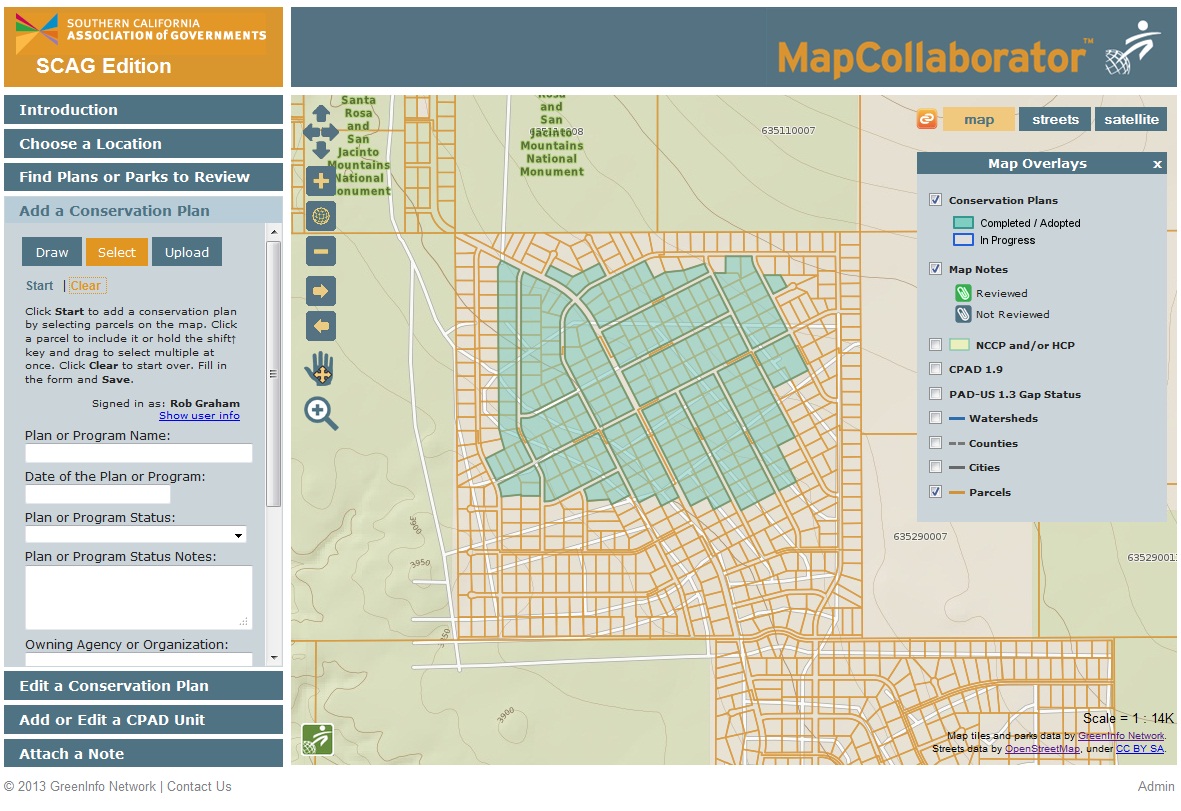1181x811 pixels.
Task: Collapse Add a Conservation Plan header
Action: [143, 211]
